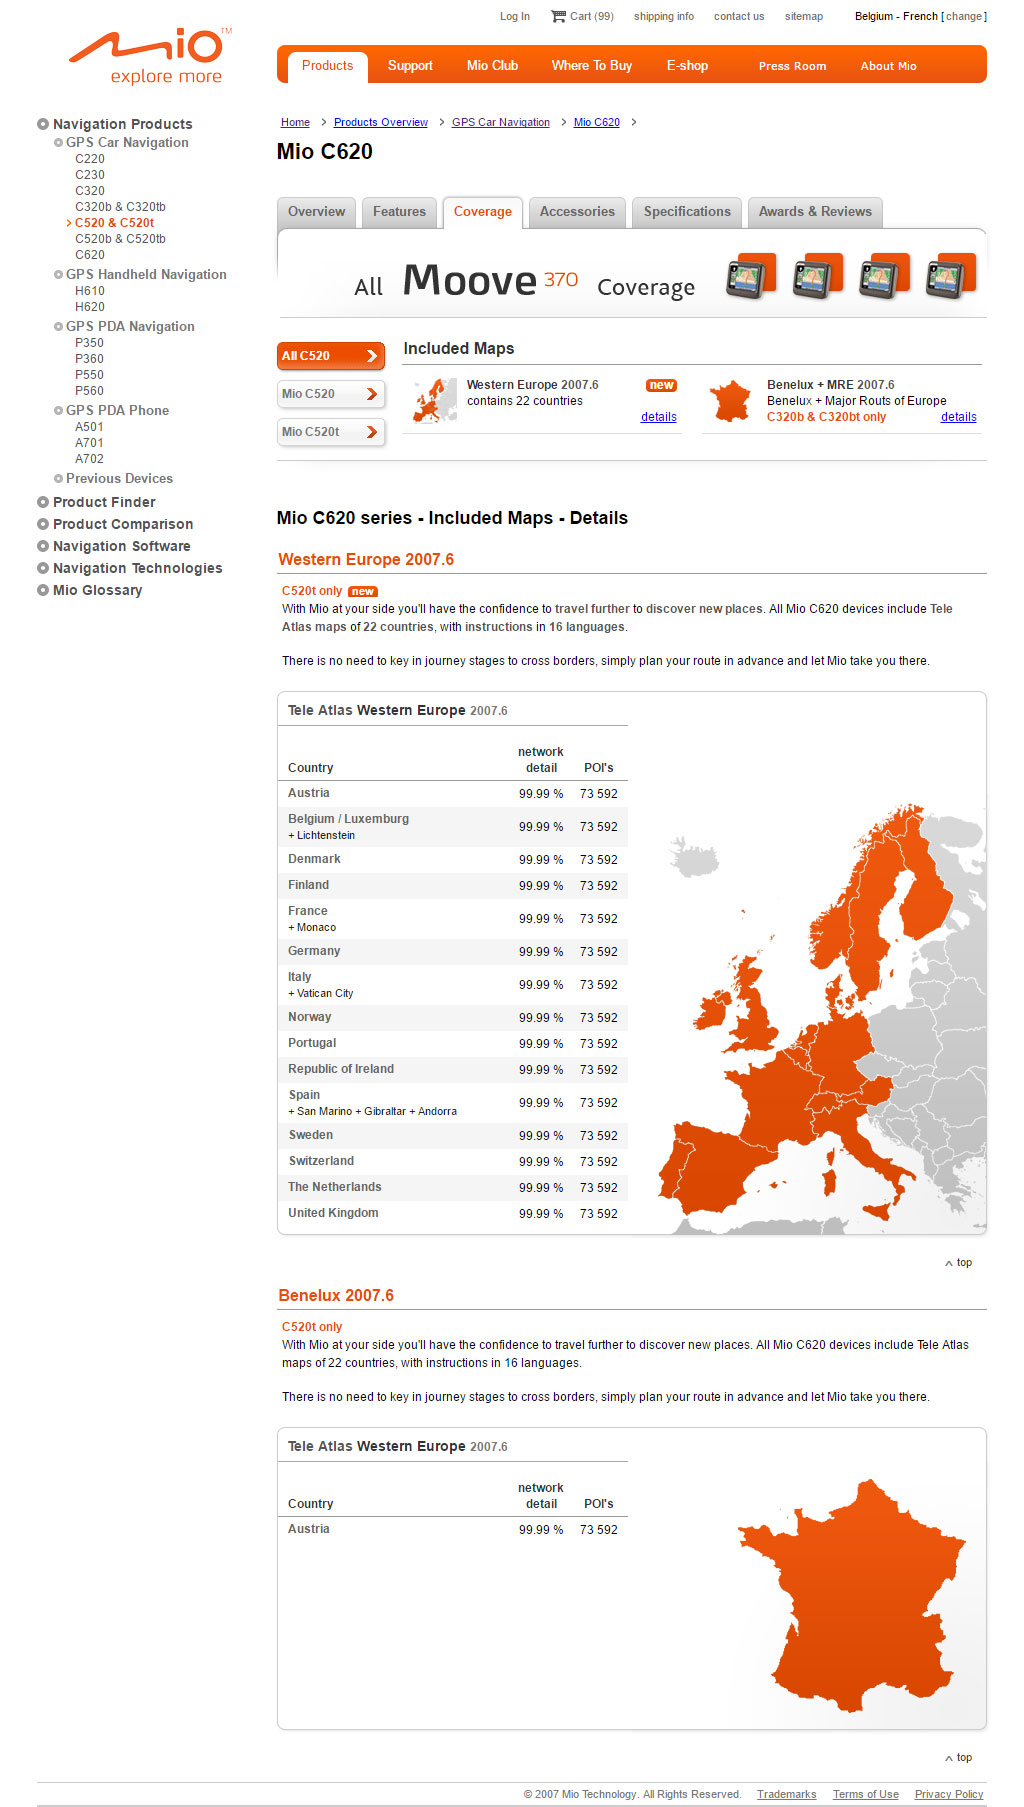
Task: Open the Press Room menu
Action: (x=792, y=66)
